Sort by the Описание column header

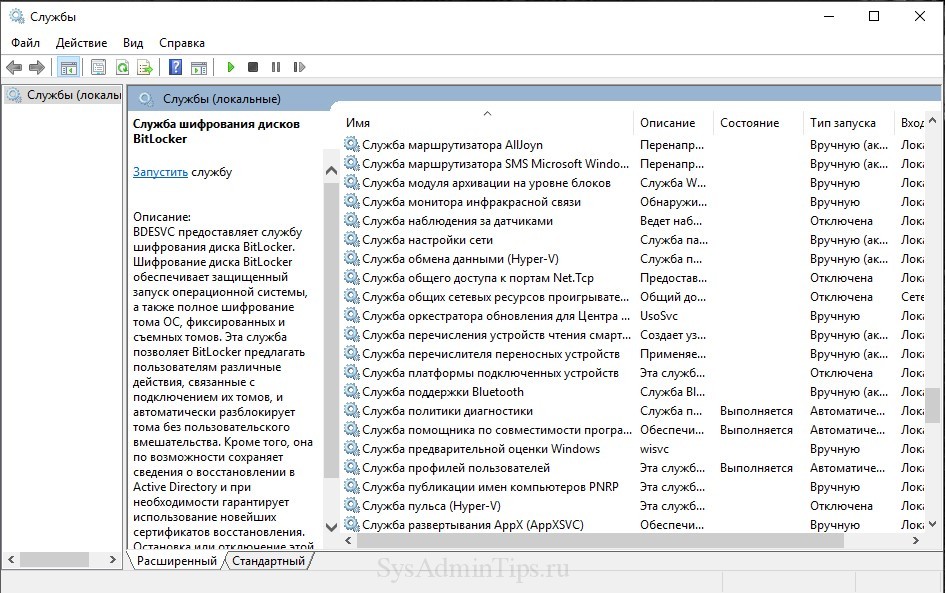(x=673, y=122)
